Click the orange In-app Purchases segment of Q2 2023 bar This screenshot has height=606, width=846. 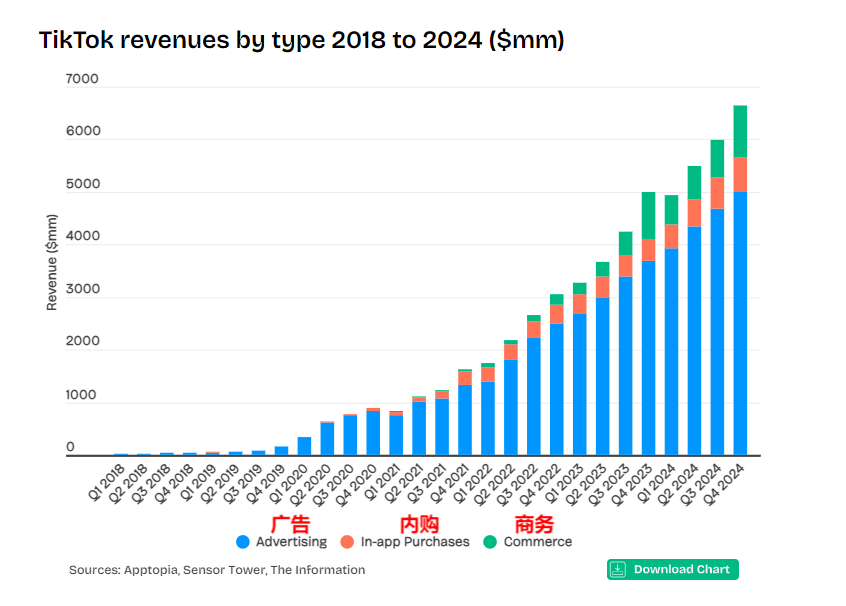pyautogui.click(x=603, y=287)
